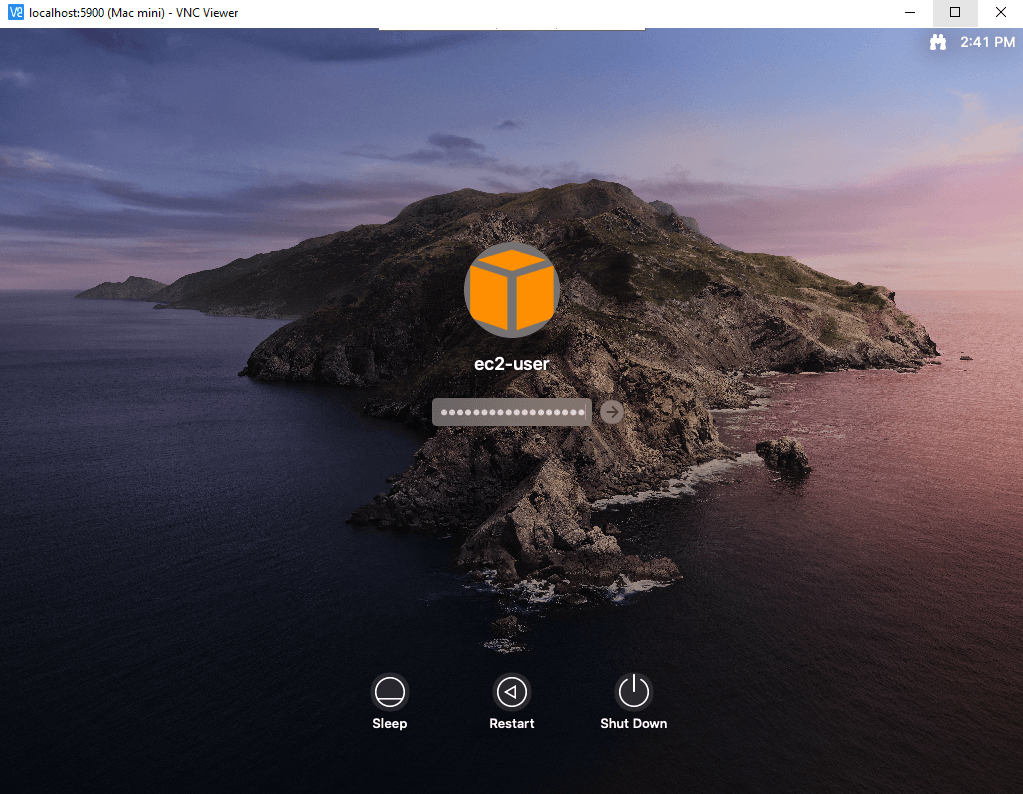
Task: Focus the password input field
Action: [511, 412]
